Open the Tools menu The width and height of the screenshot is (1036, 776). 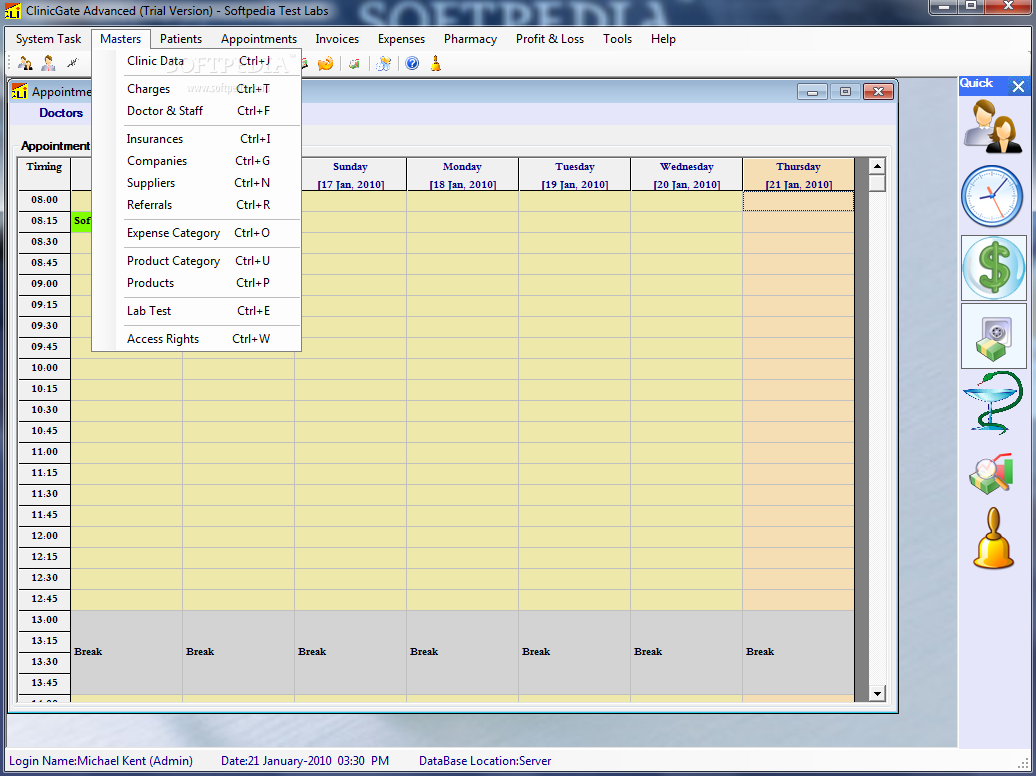click(617, 39)
